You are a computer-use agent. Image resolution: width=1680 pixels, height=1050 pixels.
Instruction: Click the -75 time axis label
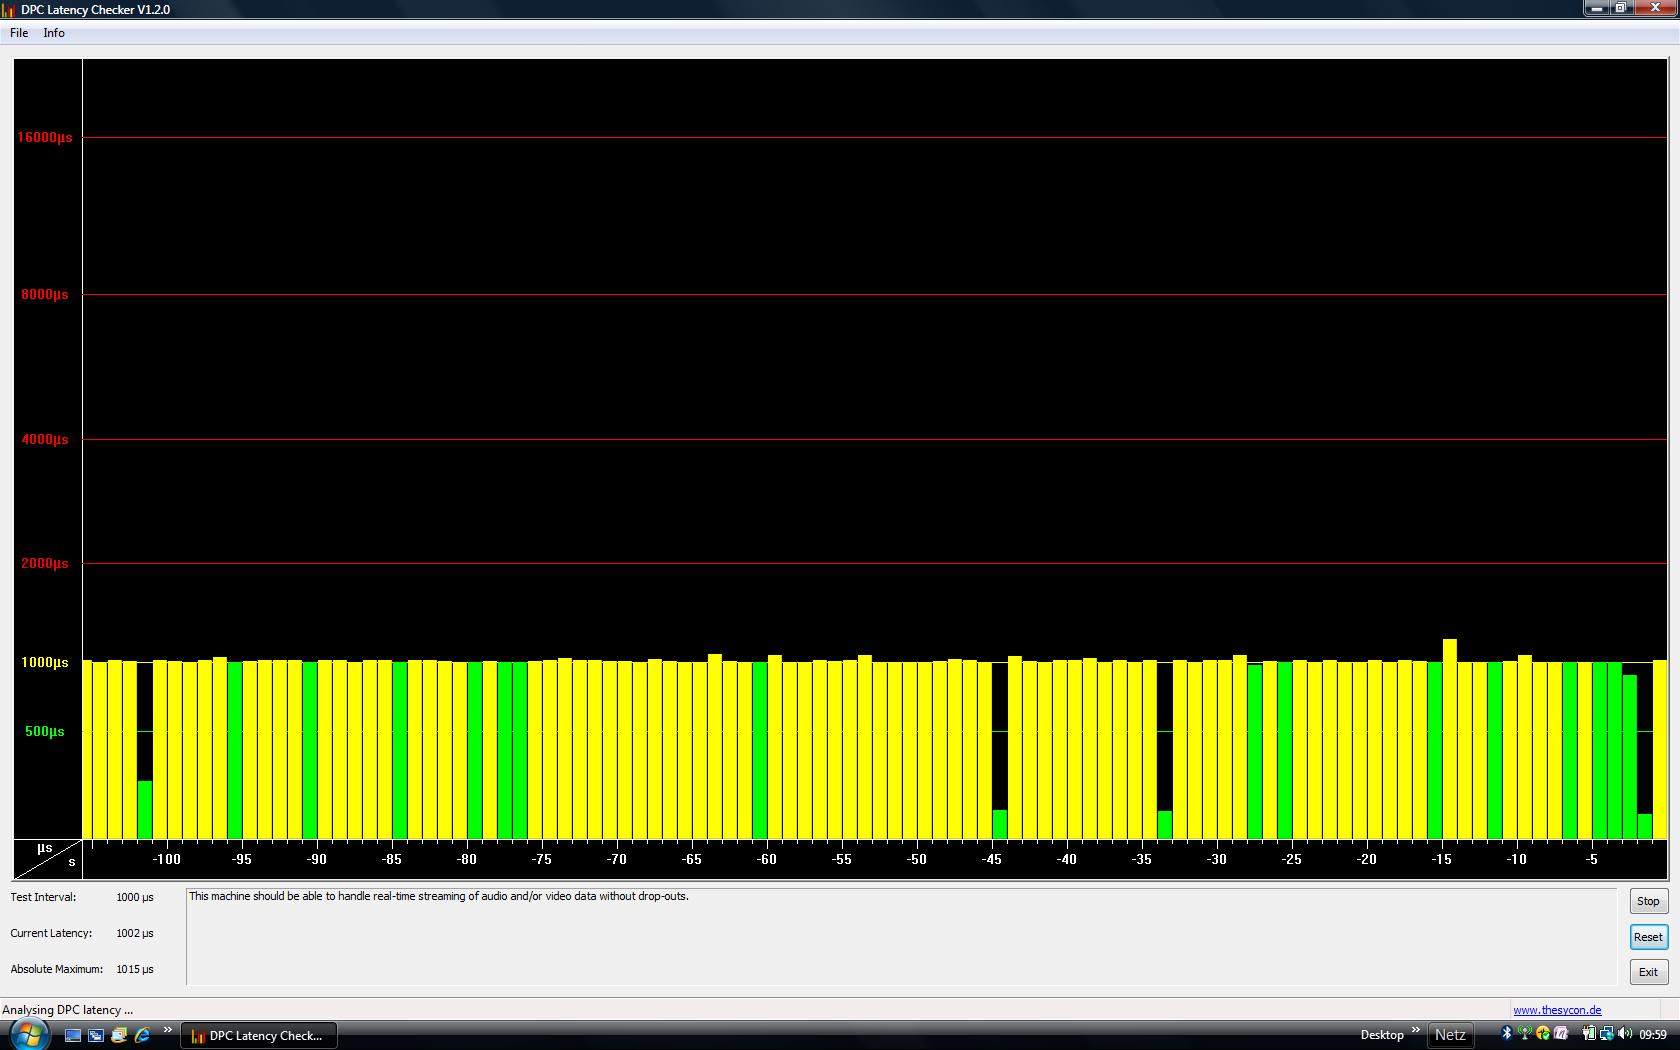tap(542, 859)
